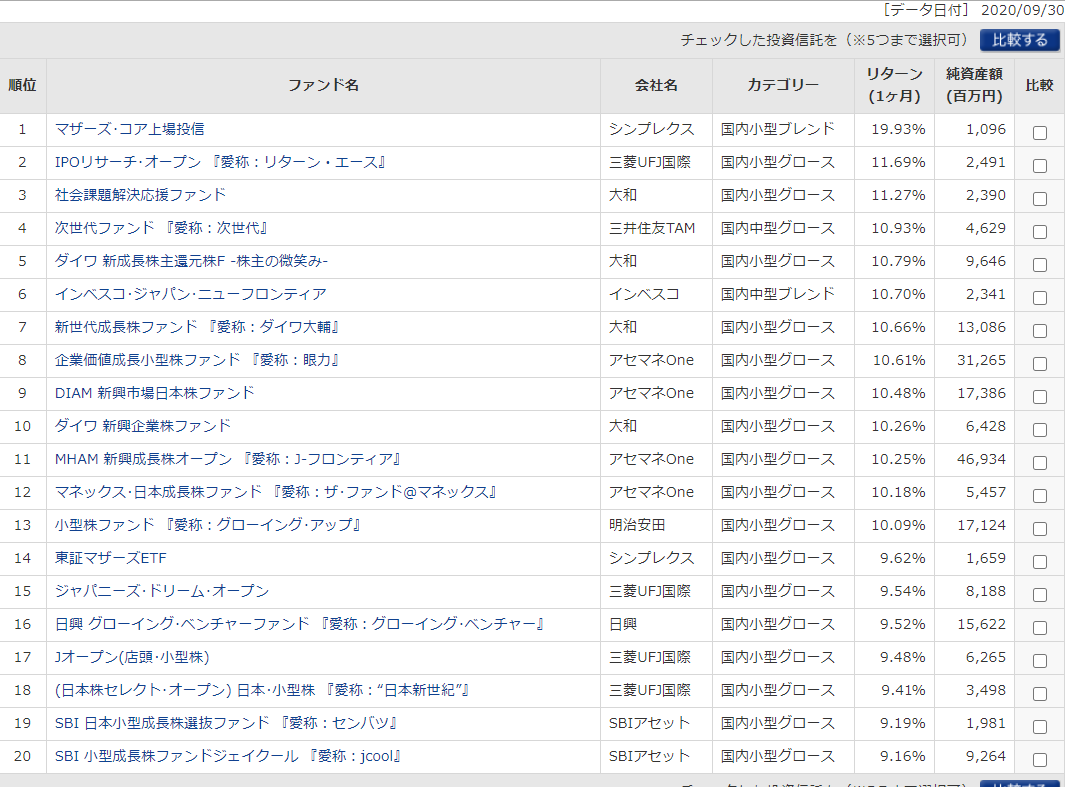1065x787 pixels.
Task: Open the マザーズ·コア上場投信 fund link
Action: 130,129
